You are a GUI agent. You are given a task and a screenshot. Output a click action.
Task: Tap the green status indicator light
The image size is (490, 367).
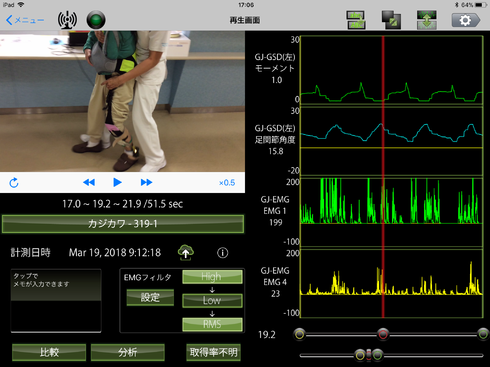point(96,20)
